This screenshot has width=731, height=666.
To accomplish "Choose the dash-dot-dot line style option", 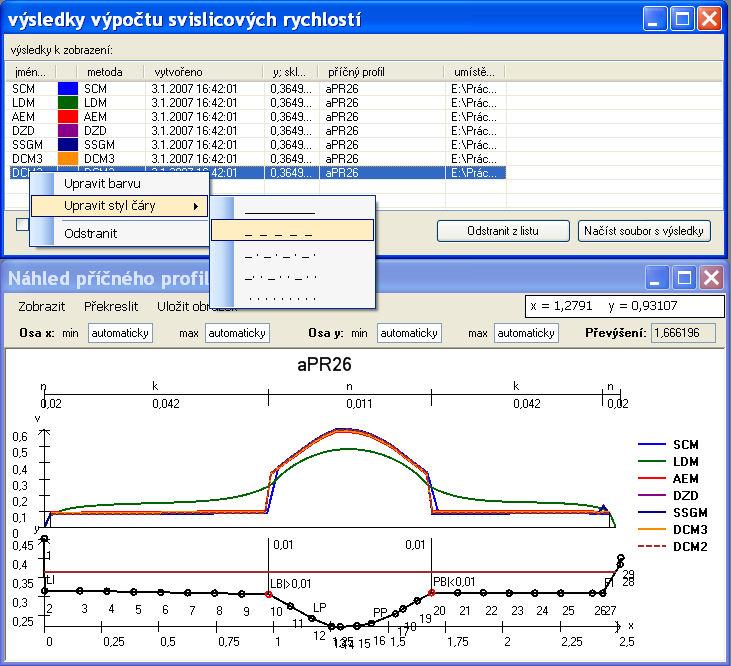I will click(292, 278).
